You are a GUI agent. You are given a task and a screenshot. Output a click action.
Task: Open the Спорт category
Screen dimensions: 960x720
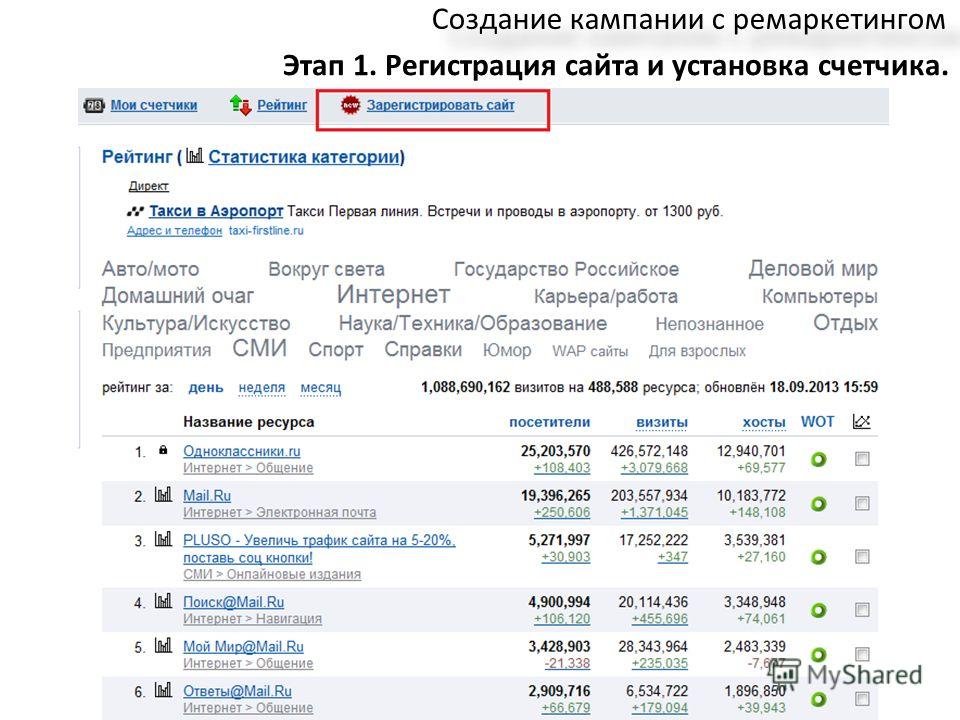(x=336, y=350)
